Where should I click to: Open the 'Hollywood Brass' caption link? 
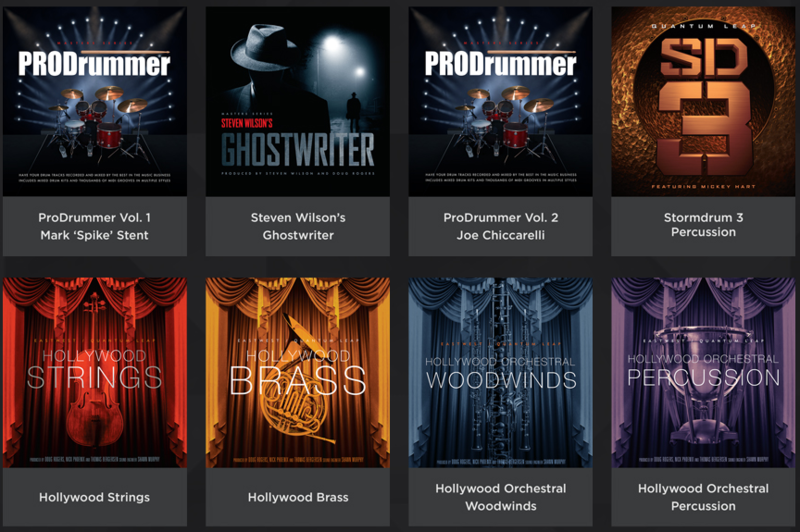click(297, 497)
